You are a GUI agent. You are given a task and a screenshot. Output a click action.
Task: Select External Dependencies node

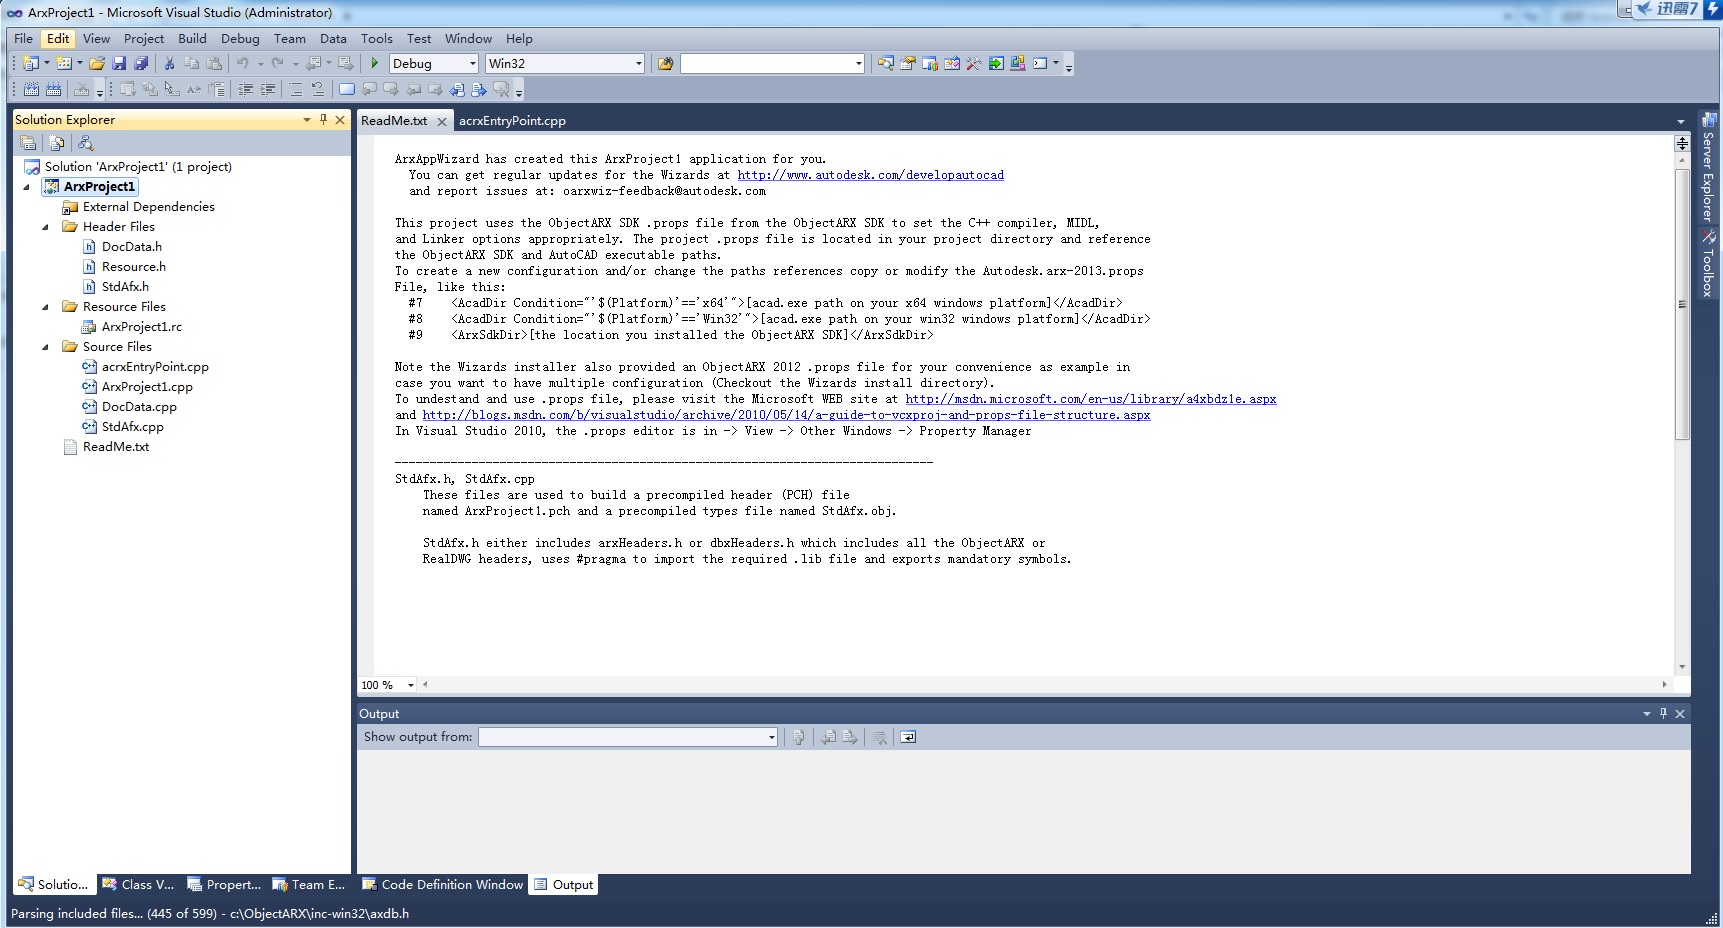148,207
